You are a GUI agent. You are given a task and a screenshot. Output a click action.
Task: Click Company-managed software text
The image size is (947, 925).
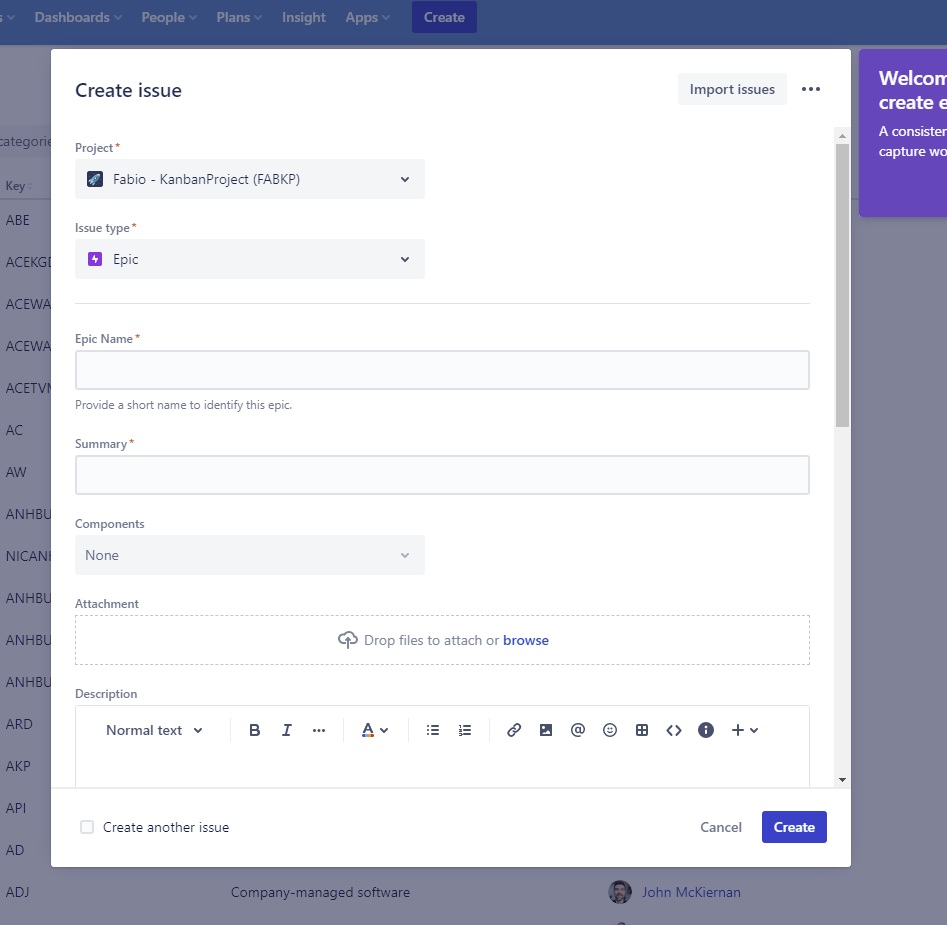320,892
